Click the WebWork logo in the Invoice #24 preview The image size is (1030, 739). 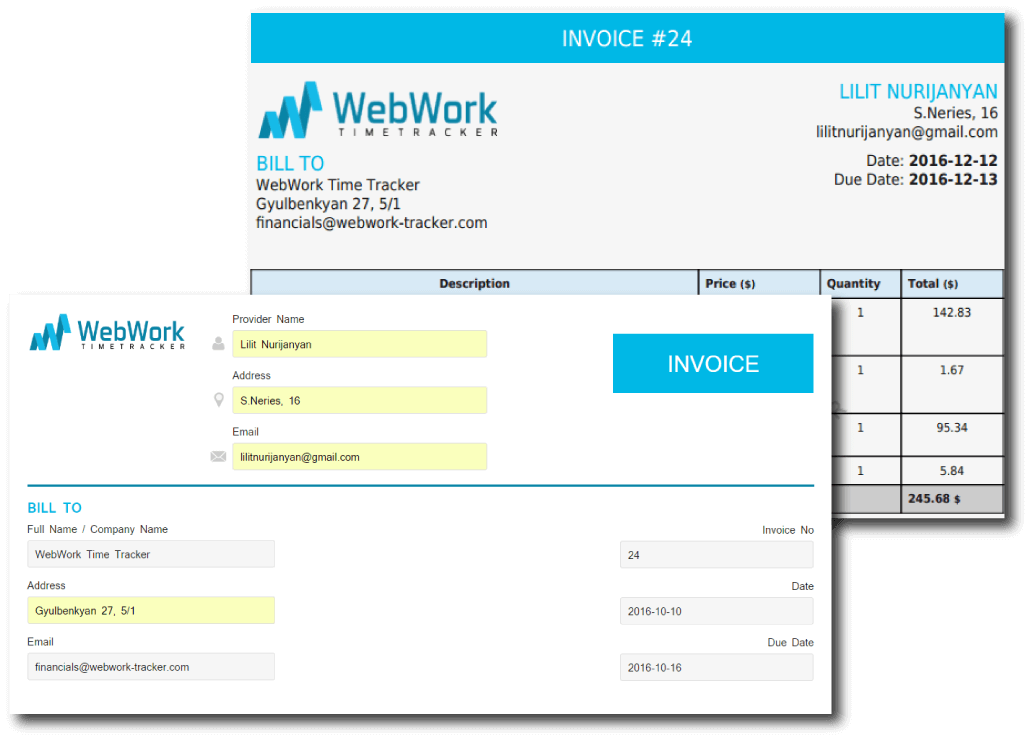click(378, 110)
